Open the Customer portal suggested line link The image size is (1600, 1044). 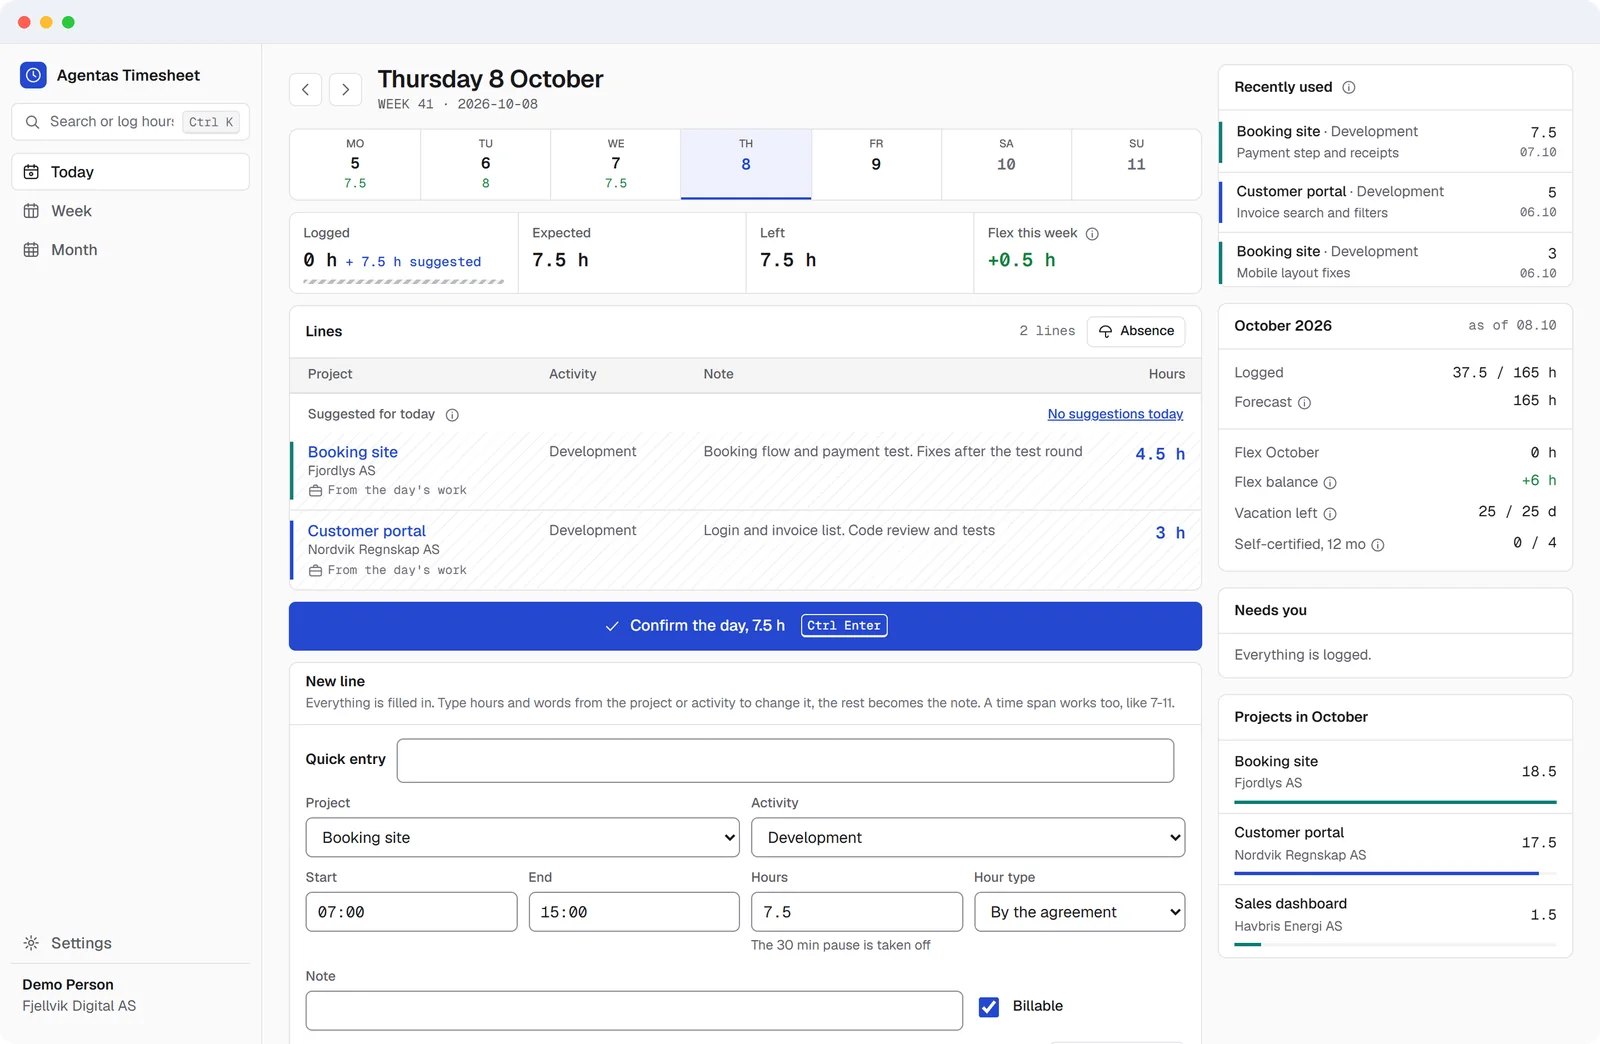pyautogui.click(x=366, y=531)
